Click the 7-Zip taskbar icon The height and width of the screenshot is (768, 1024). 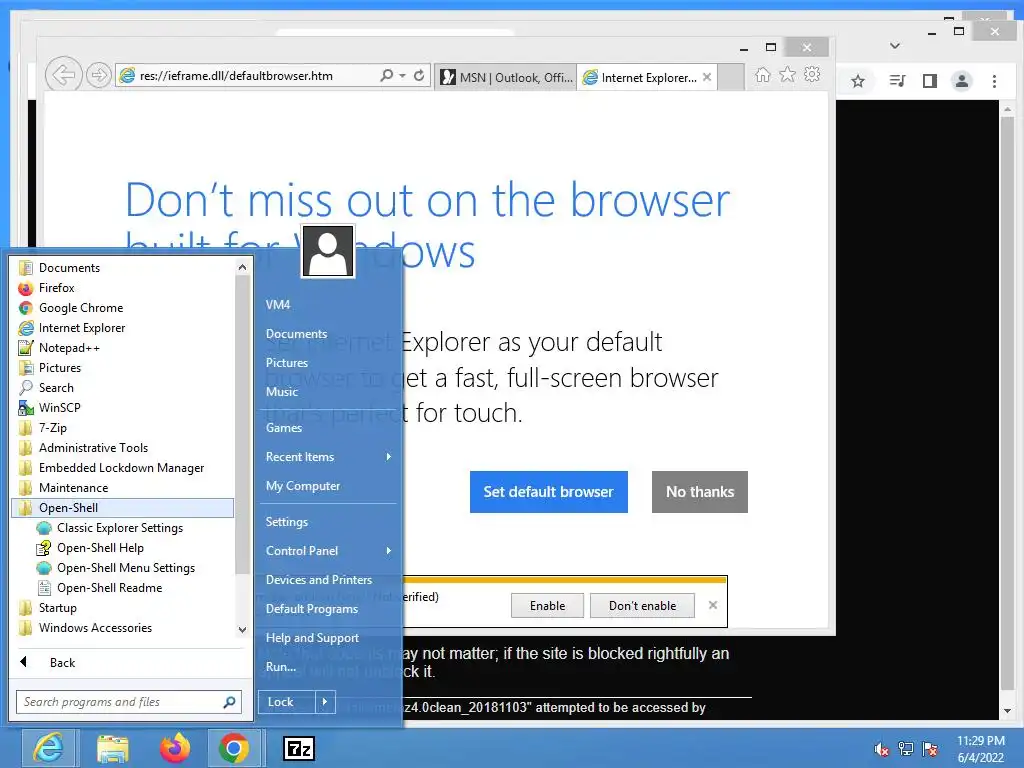[299, 748]
